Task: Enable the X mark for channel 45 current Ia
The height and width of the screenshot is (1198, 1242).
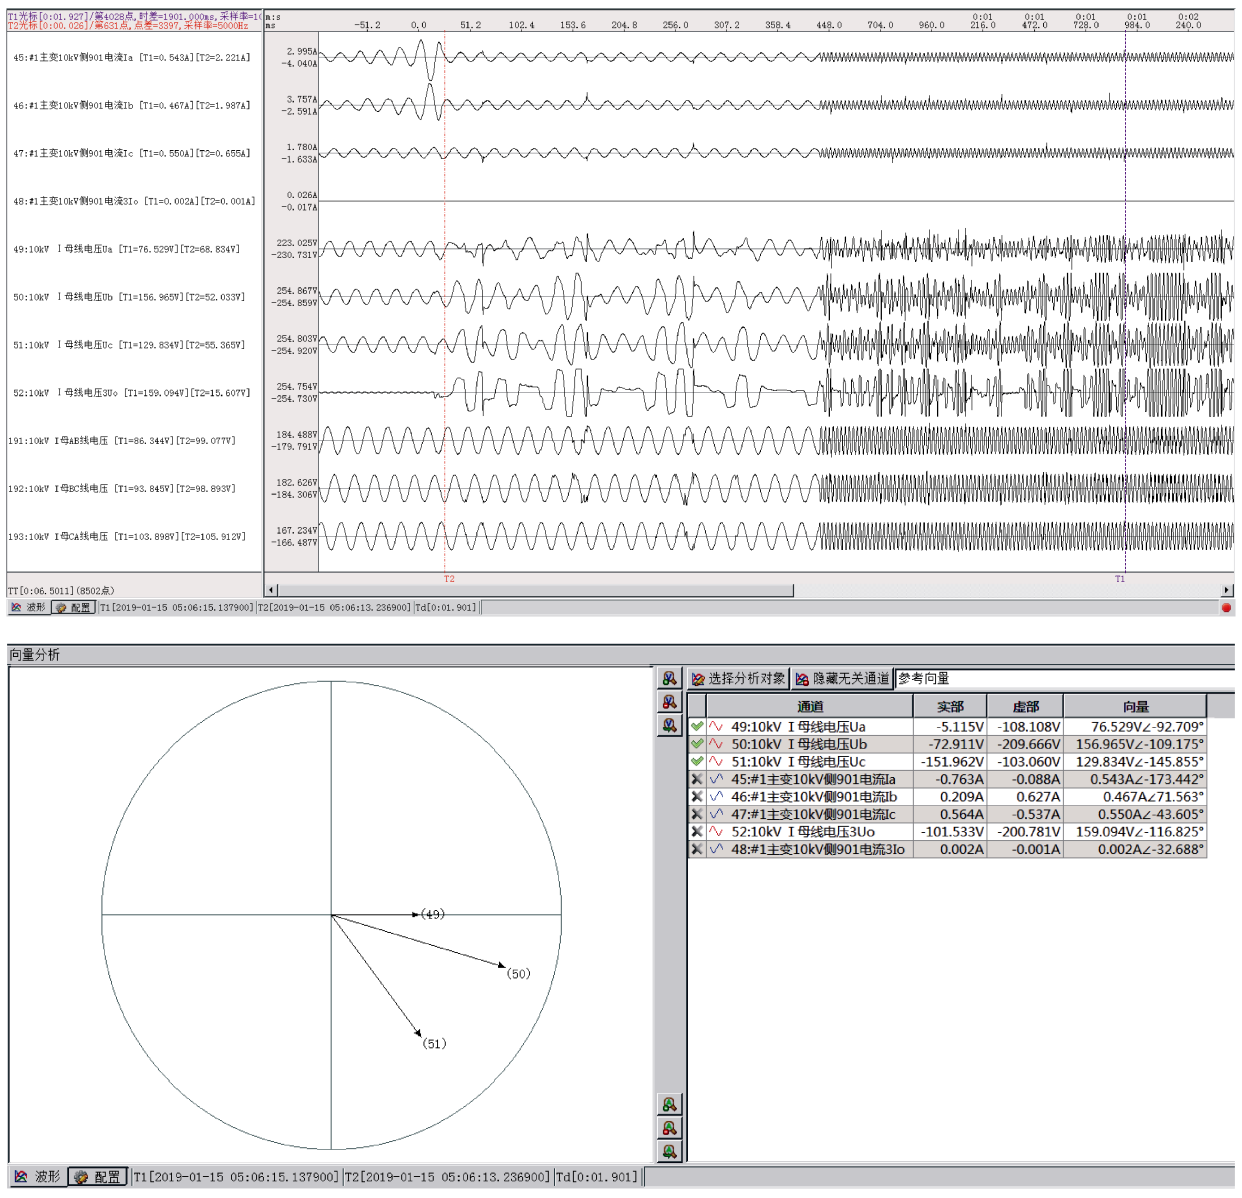Action: (x=697, y=779)
